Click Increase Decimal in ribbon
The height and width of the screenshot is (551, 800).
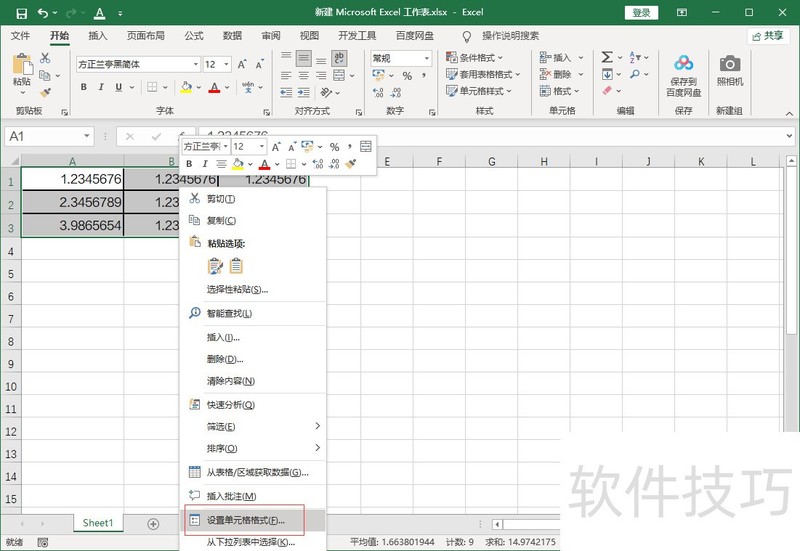click(x=378, y=92)
